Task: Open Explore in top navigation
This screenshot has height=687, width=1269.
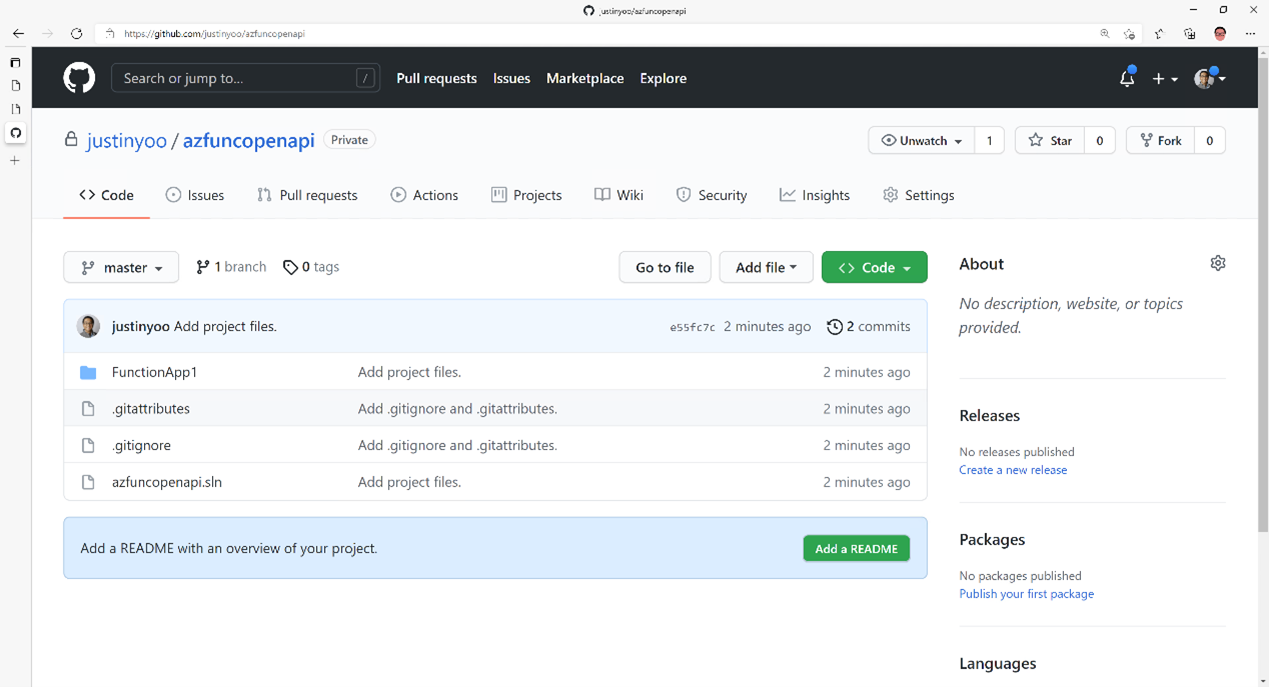Action: (663, 78)
